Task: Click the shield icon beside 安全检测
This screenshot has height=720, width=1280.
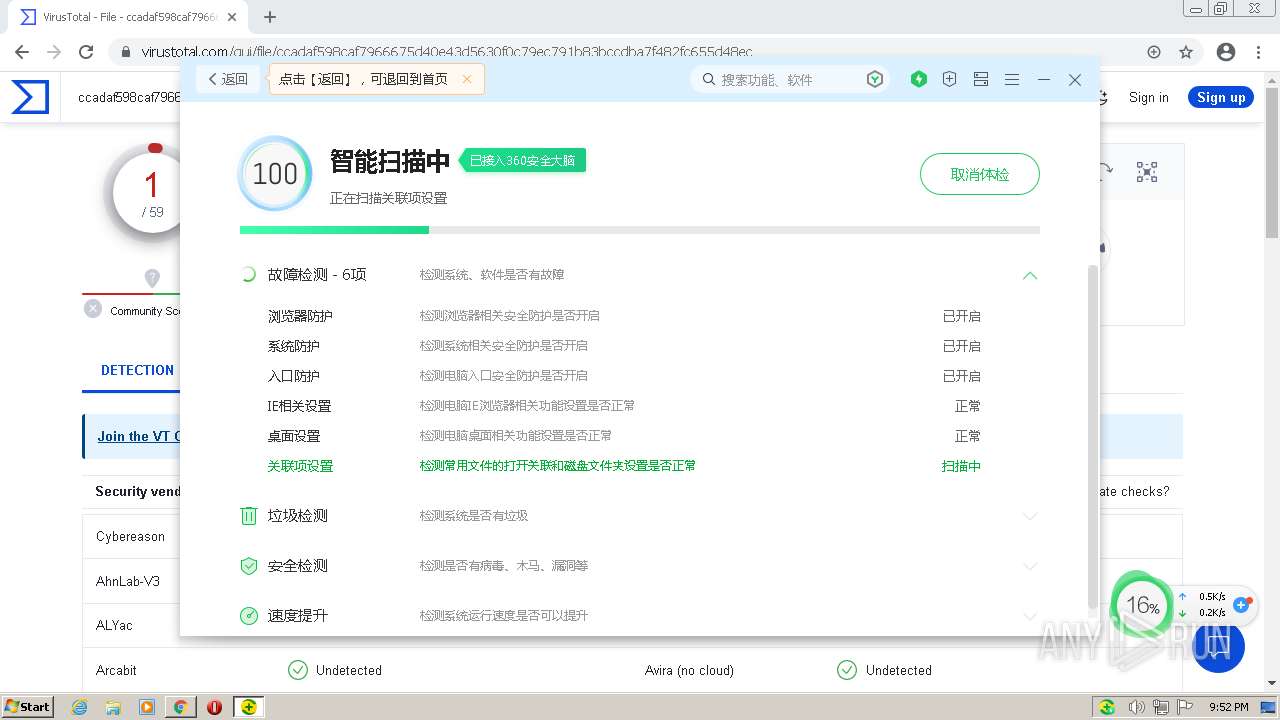Action: pos(249,566)
